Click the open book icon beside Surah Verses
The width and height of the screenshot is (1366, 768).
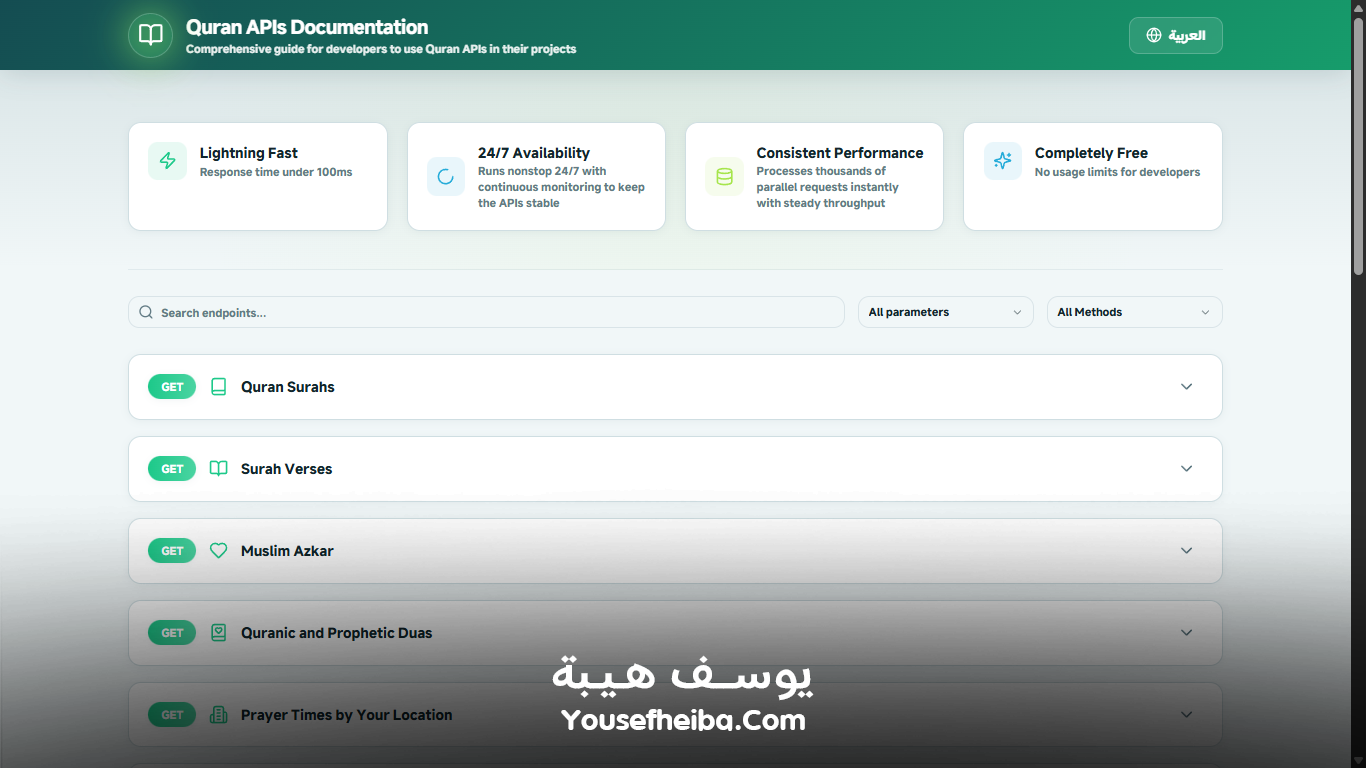click(x=218, y=468)
